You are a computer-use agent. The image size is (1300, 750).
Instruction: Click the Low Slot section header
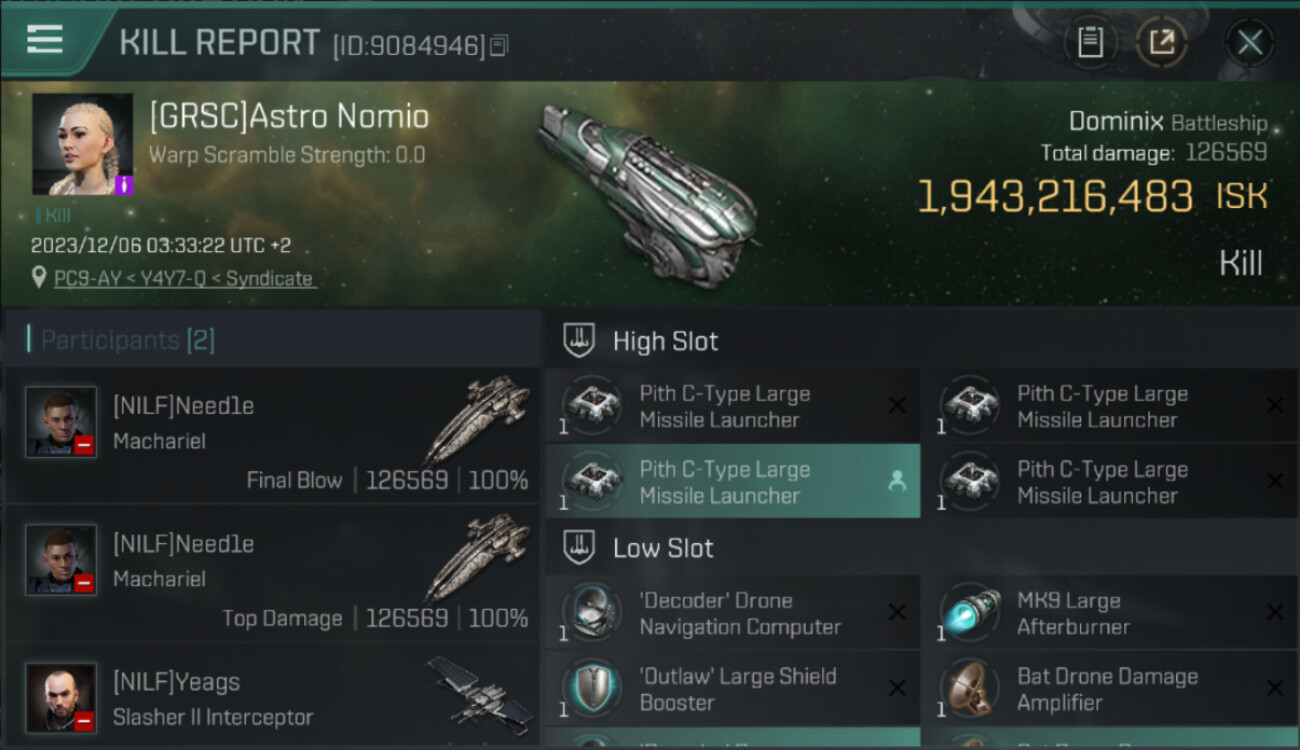coord(663,548)
